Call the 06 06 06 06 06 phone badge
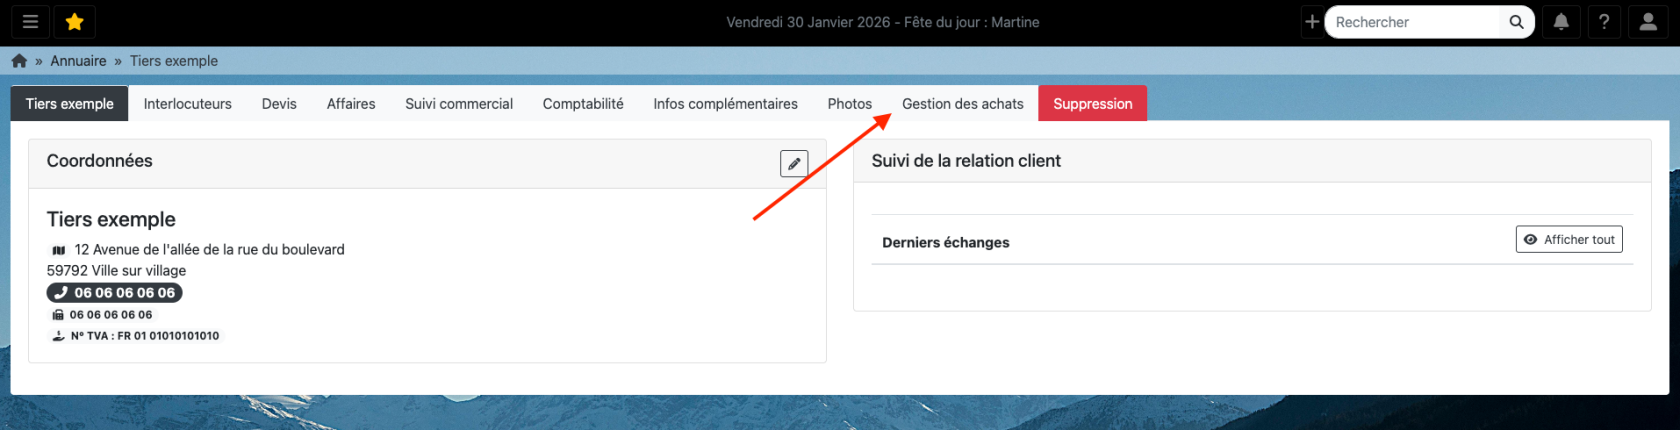The width and height of the screenshot is (1680, 430). (x=115, y=293)
